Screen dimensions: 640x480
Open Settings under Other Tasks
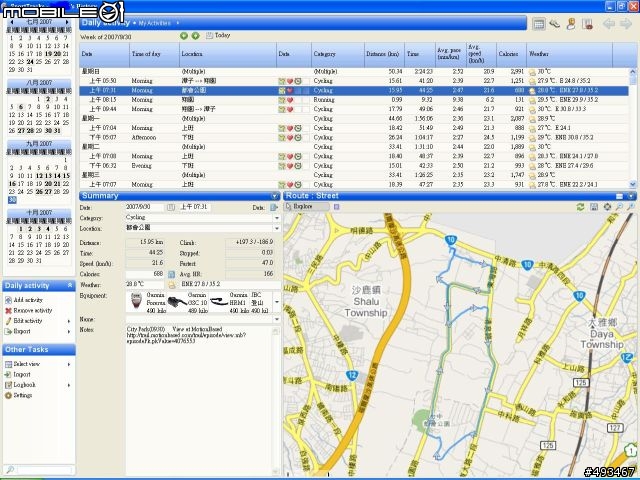(18, 396)
